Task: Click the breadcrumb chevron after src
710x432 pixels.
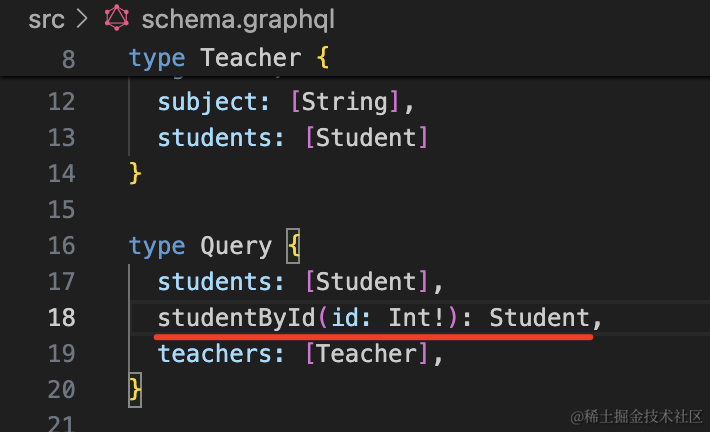Action: coord(84,19)
